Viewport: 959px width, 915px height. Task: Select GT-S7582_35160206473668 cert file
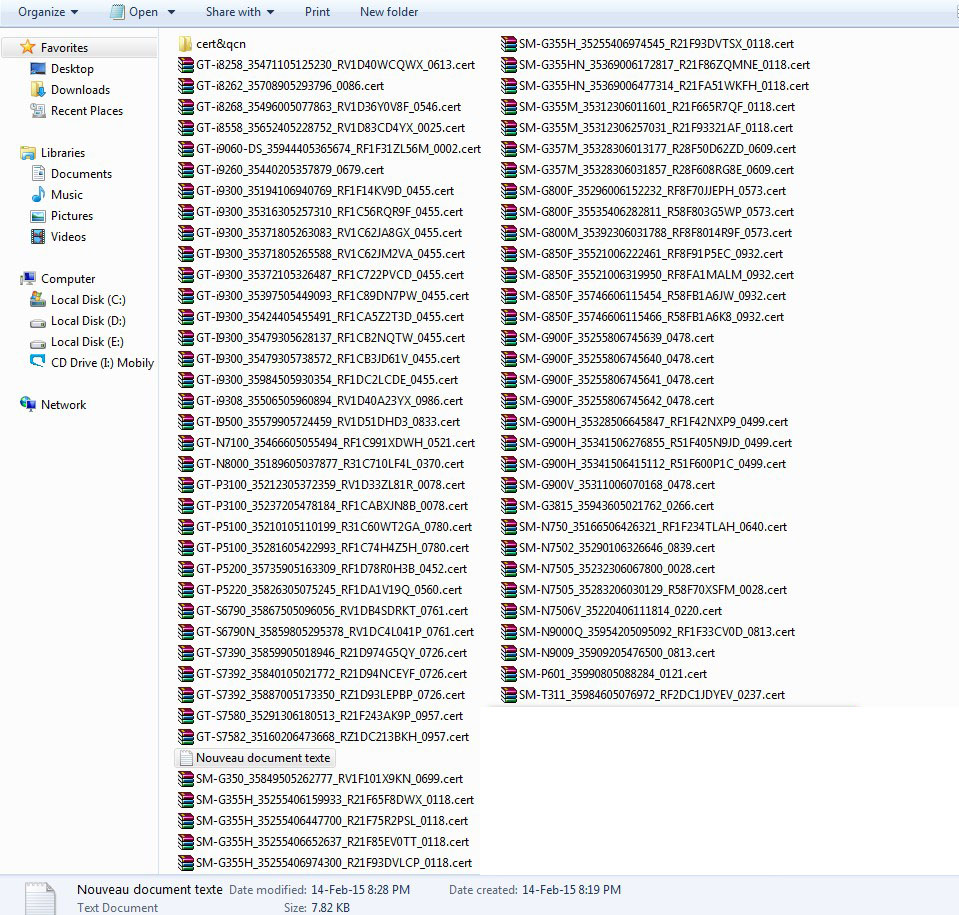coord(323,736)
